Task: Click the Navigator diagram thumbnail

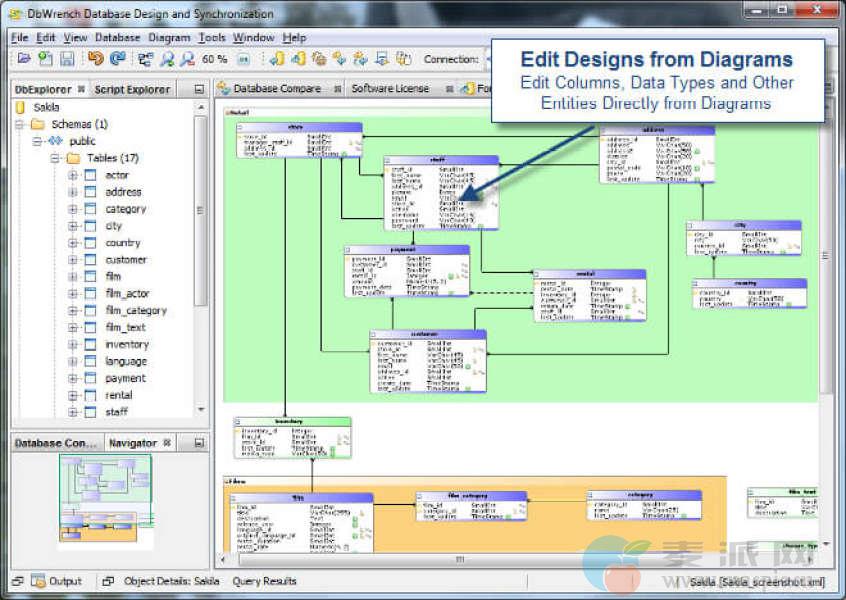Action: (105, 500)
